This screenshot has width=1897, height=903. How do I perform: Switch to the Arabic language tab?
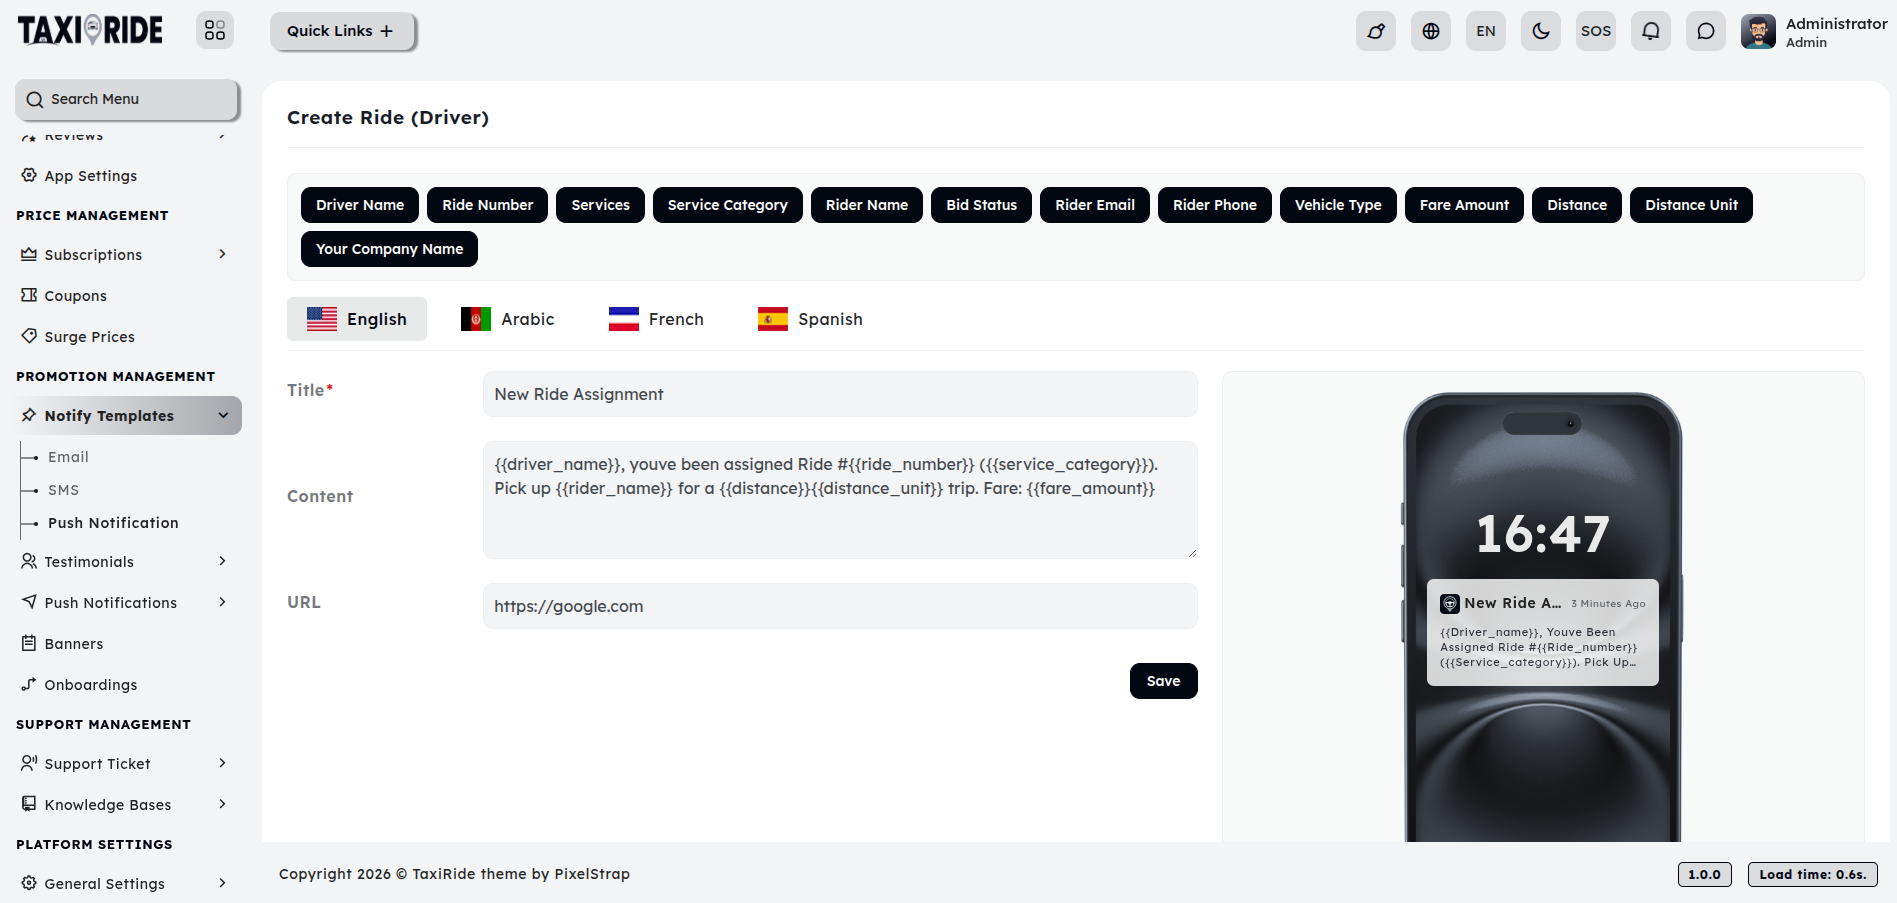(x=508, y=319)
